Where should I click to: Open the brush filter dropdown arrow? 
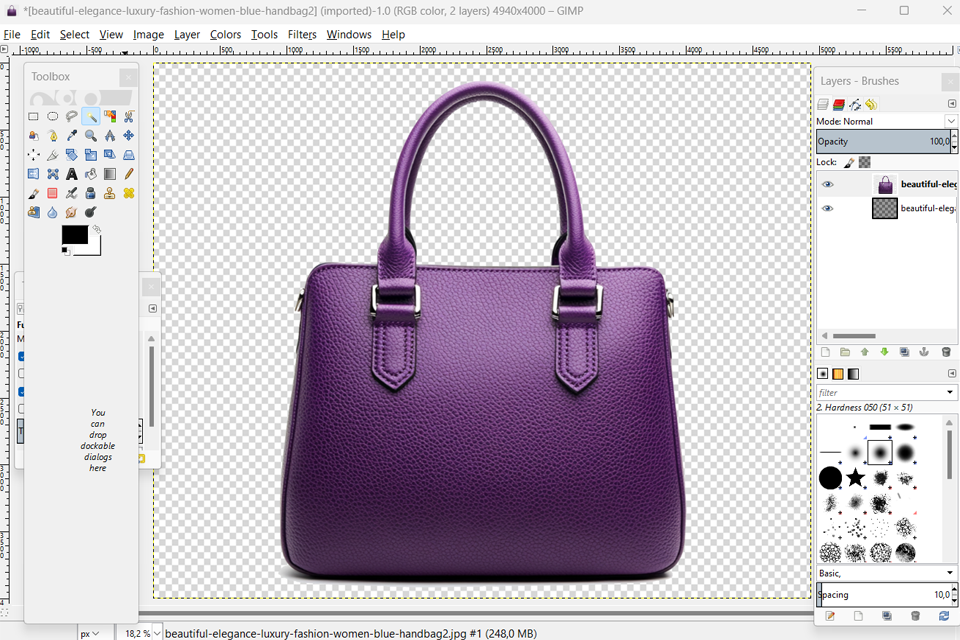pyautogui.click(x=950, y=393)
